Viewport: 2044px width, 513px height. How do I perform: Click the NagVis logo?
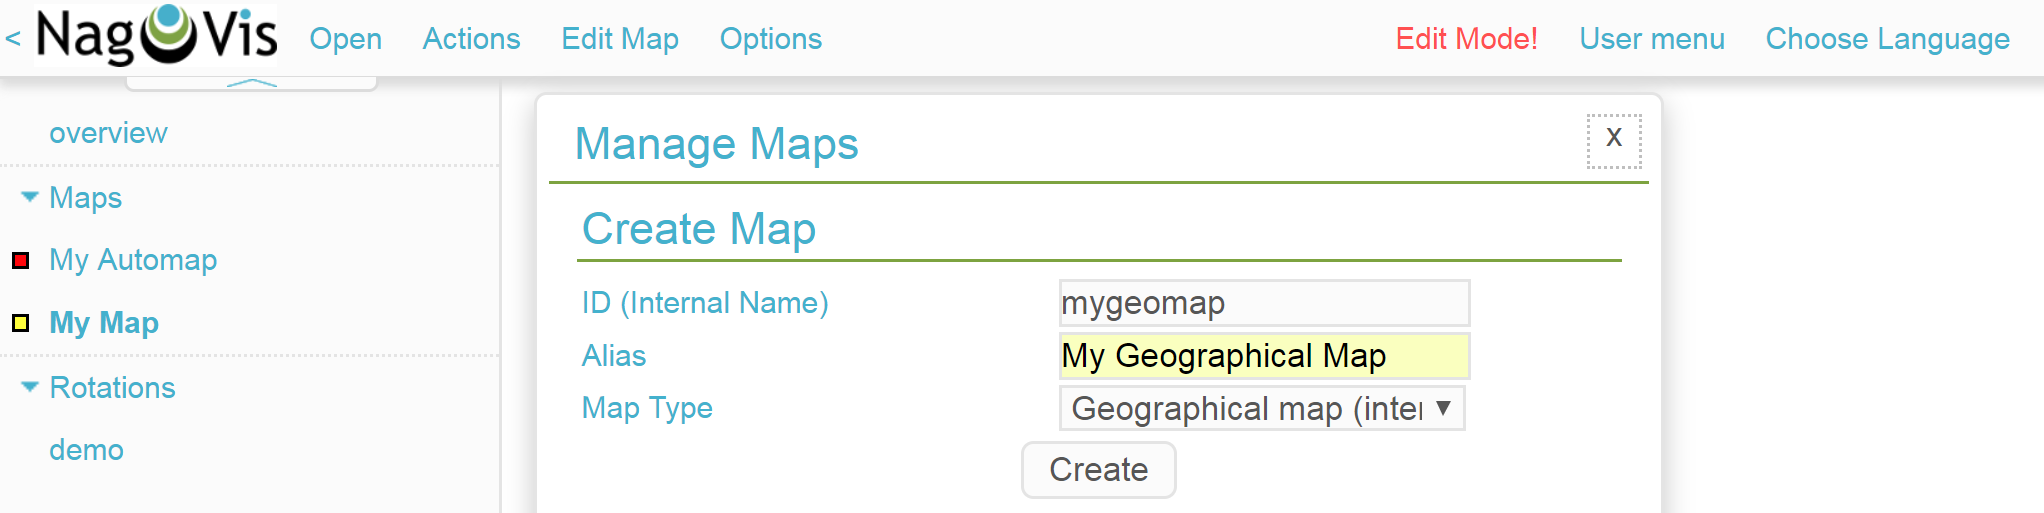pyautogui.click(x=157, y=36)
